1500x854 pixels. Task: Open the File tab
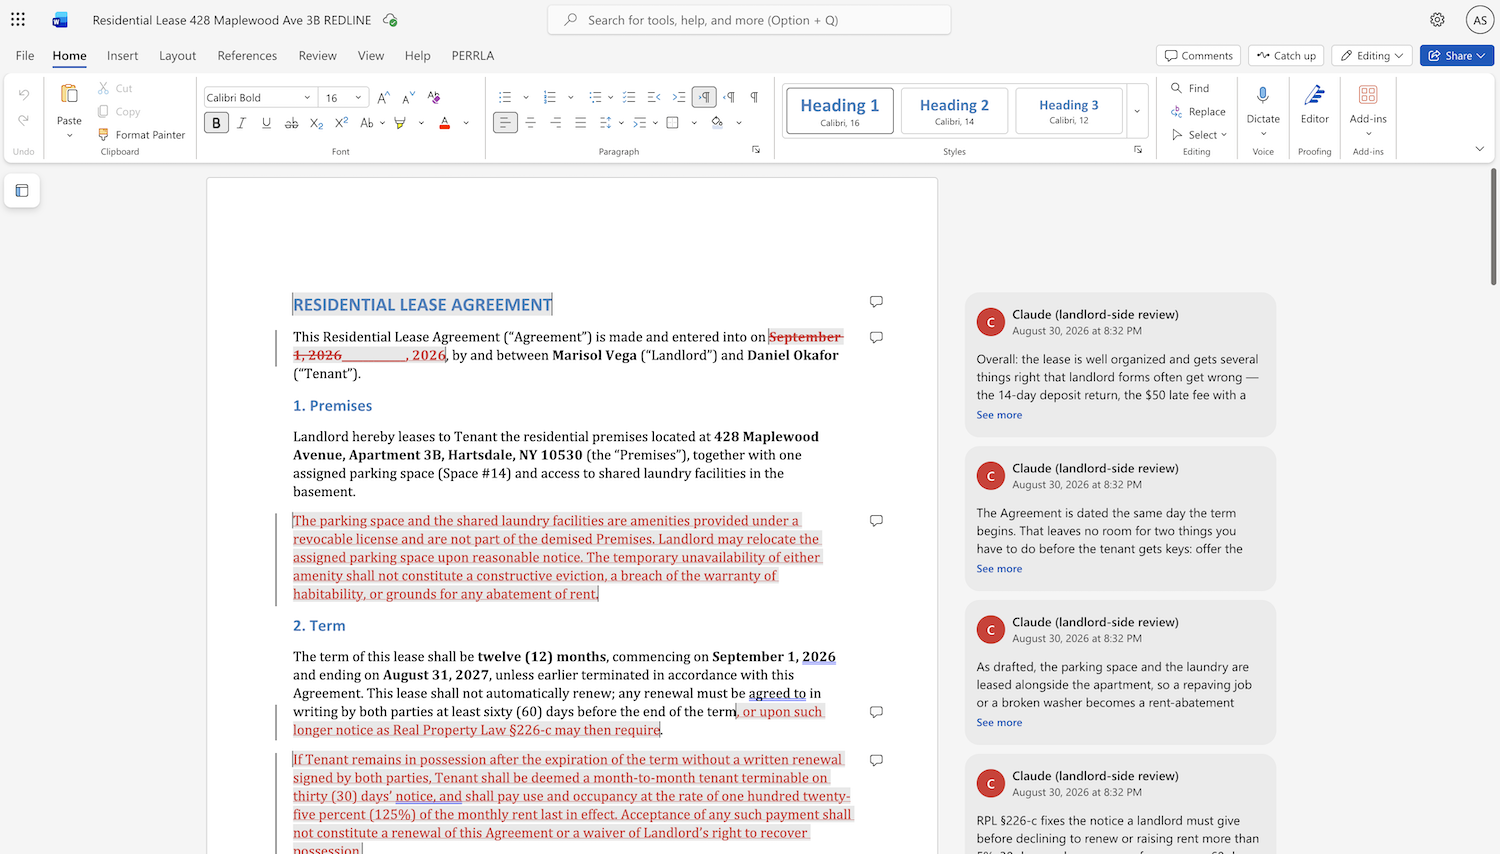[x=25, y=56]
